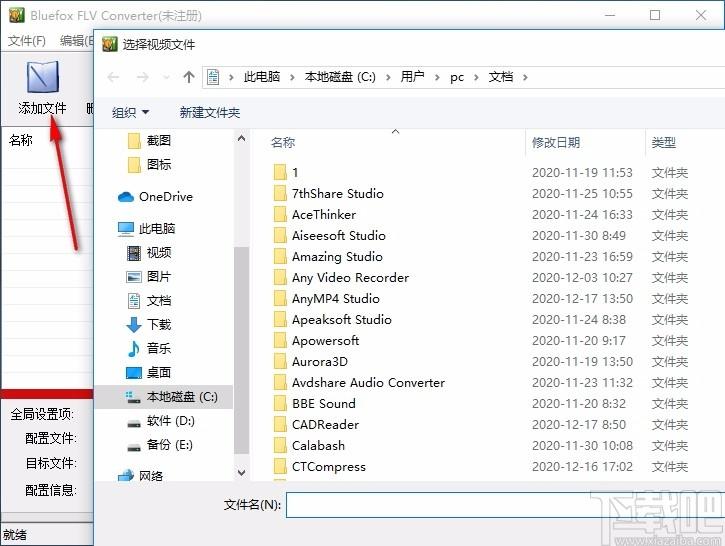Open the 组织 dropdown menu
Viewport: 725px width, 546px height.
tap(130, 112)
